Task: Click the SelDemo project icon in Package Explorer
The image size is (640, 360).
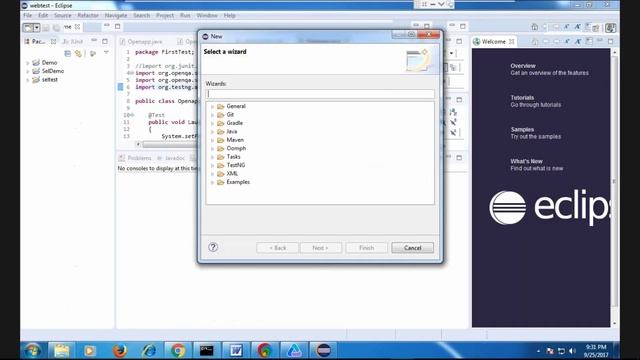Action: click(x=36, y=71)
